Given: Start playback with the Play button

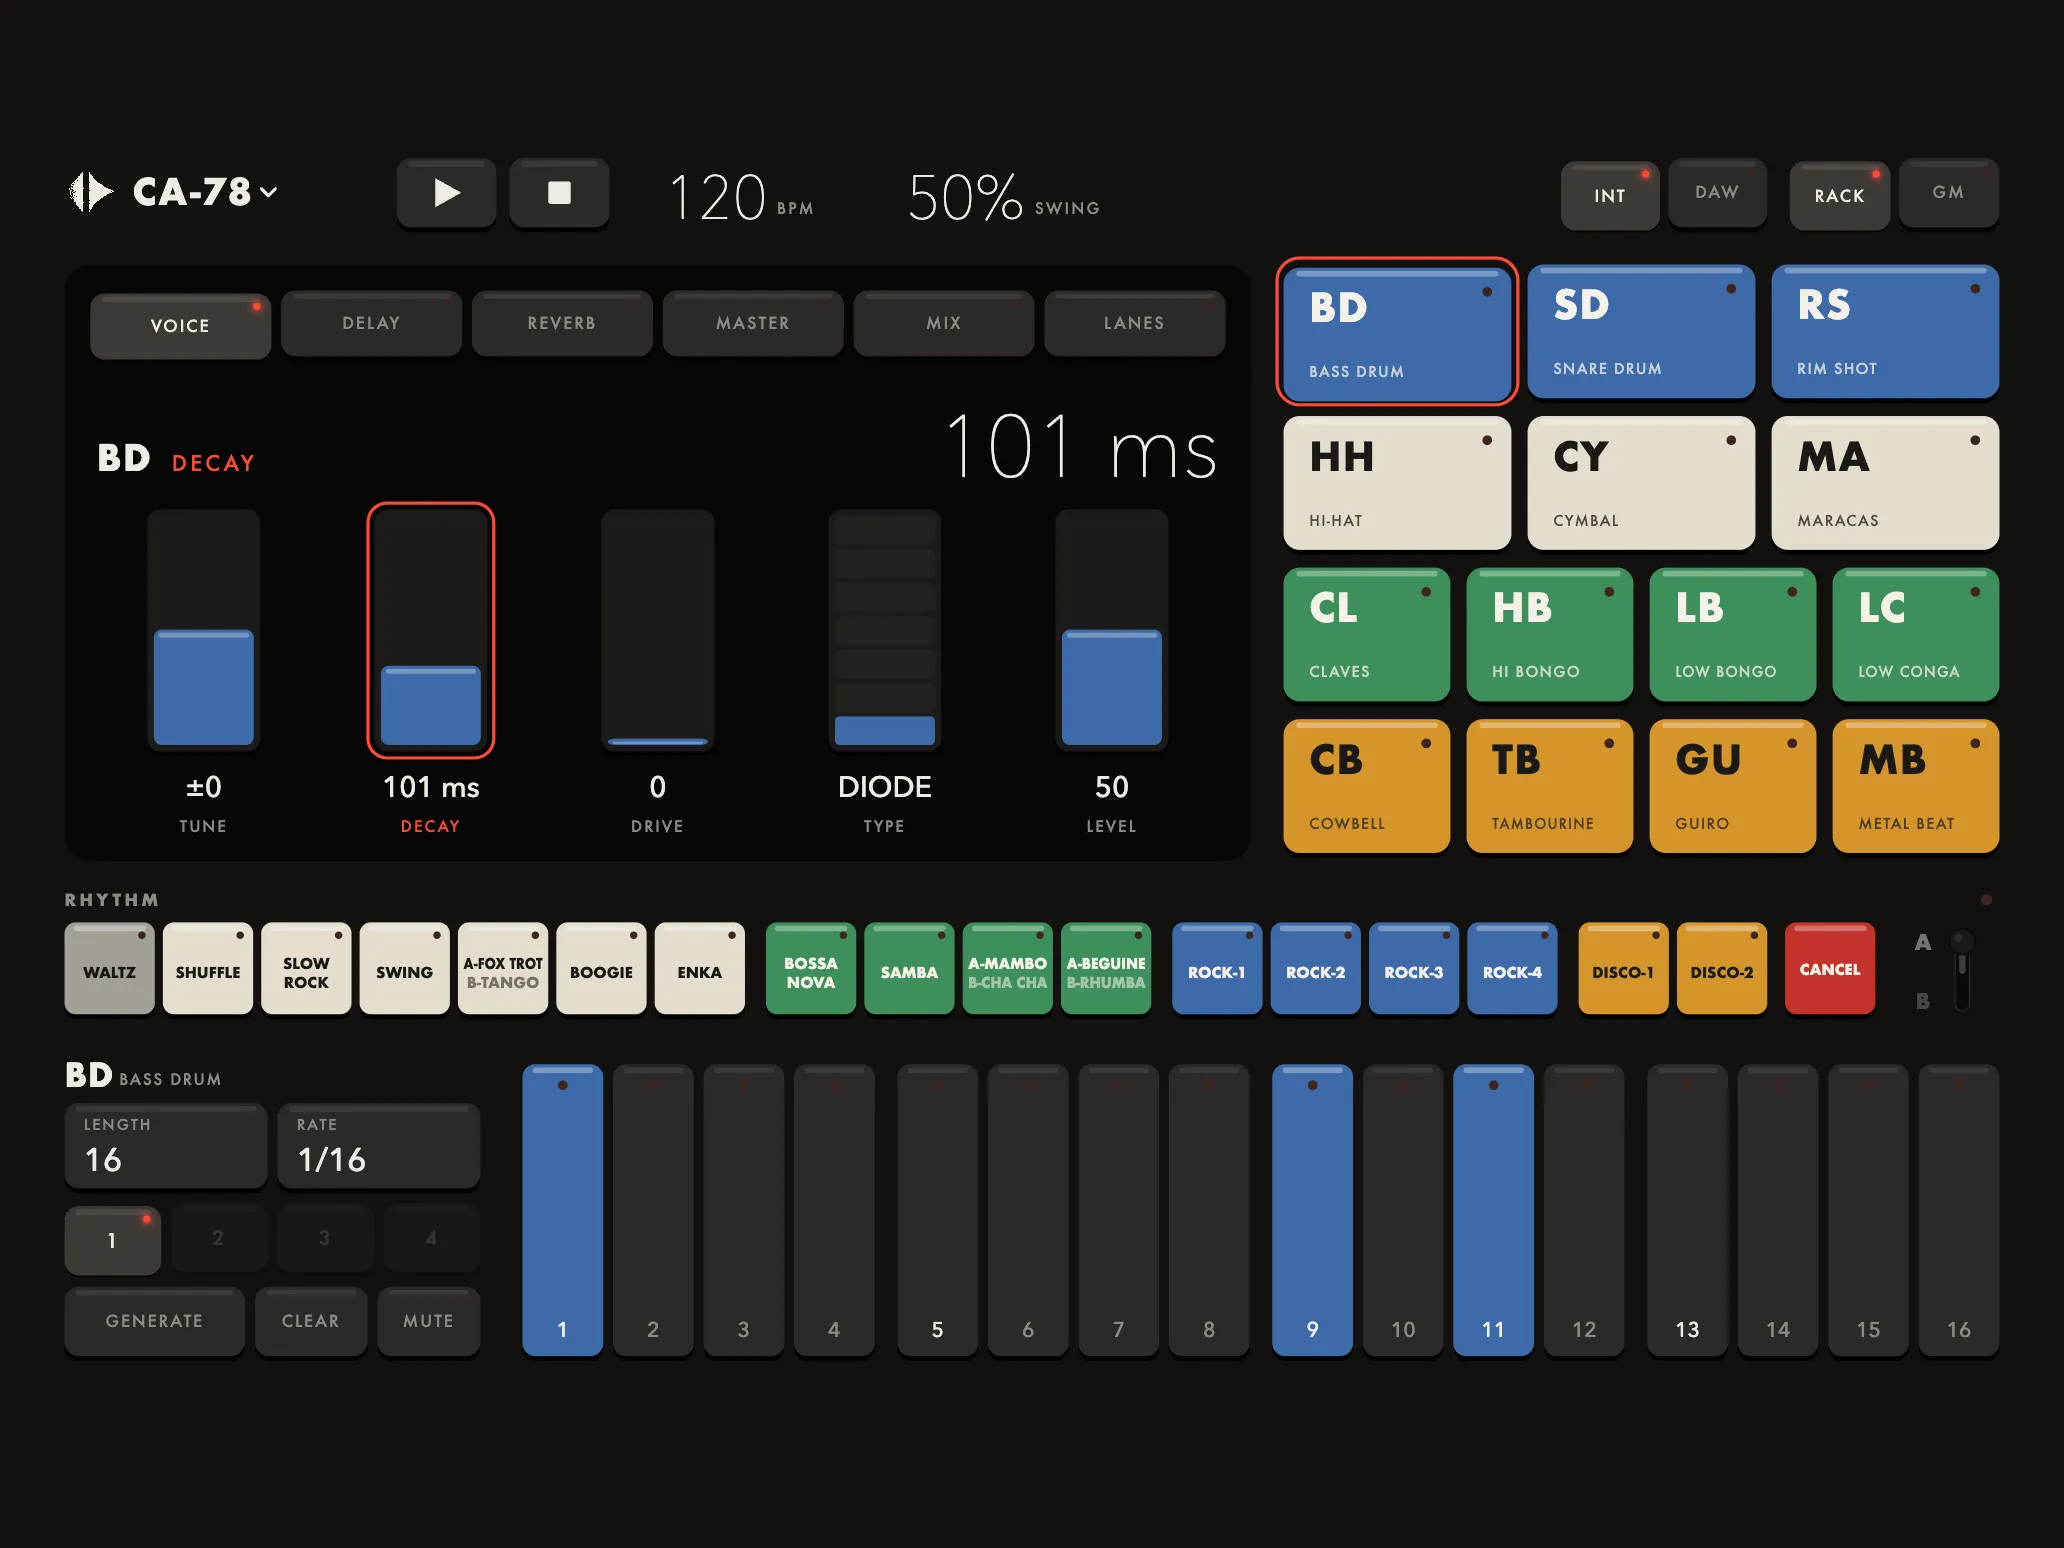Looking at the screenshot, I should 446,193.
